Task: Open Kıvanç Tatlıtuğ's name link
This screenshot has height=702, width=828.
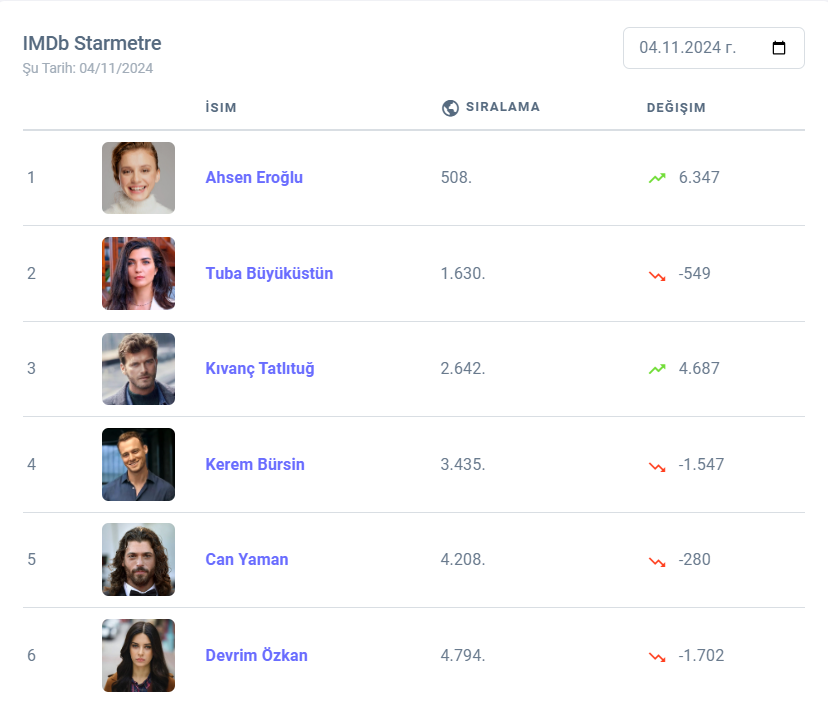Action: (260, 369)
